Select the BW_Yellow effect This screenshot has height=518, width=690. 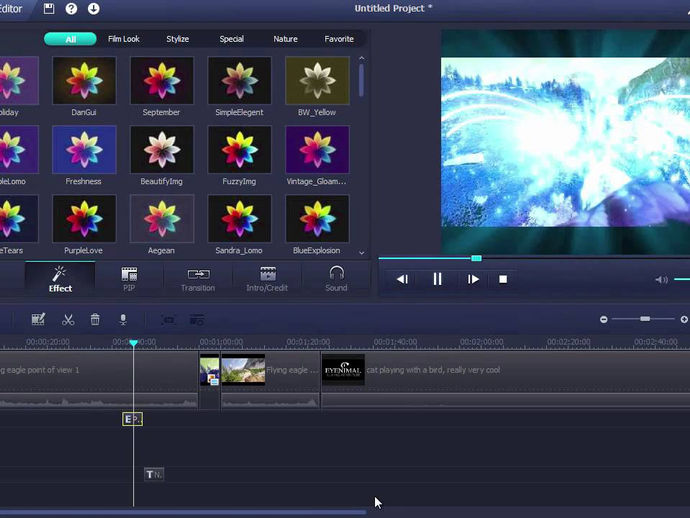tap(317, 81)
